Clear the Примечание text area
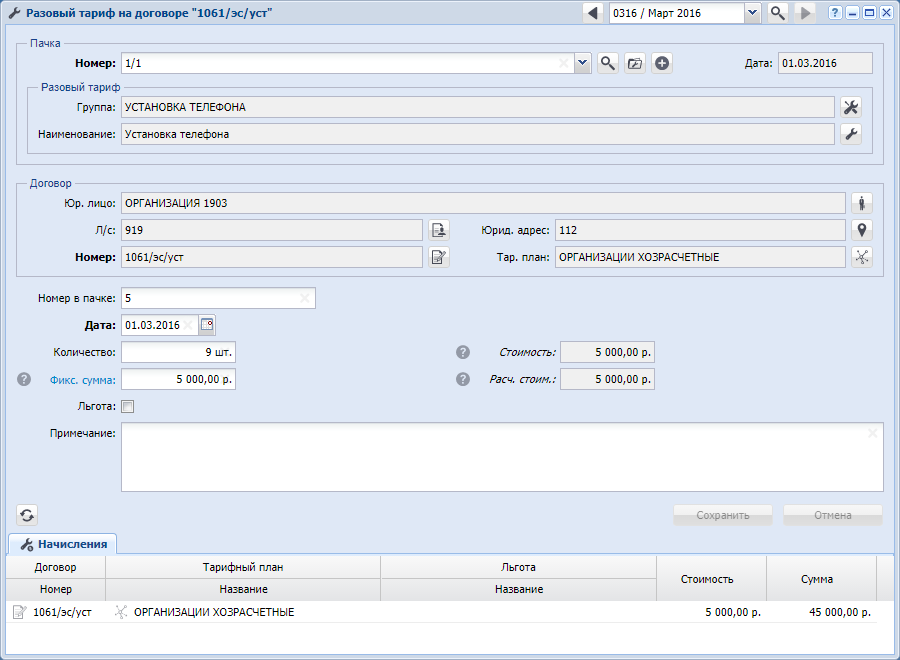This screenshot has height=660, width=900. [x=872, y=433]
